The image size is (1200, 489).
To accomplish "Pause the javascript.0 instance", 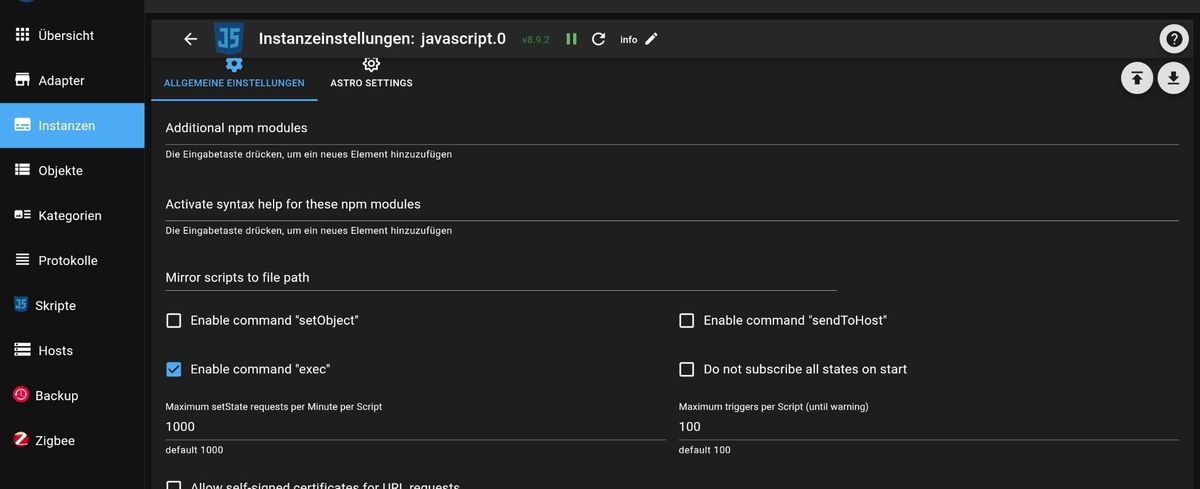I will click(571, 39).
